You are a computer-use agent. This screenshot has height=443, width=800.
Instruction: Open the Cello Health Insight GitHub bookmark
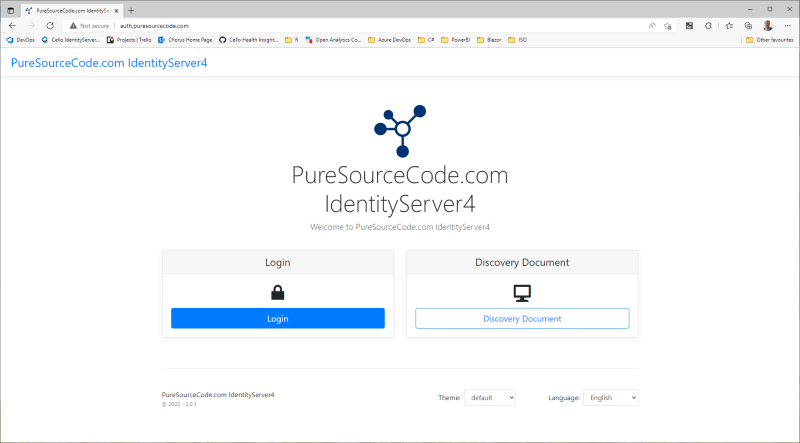248,40
